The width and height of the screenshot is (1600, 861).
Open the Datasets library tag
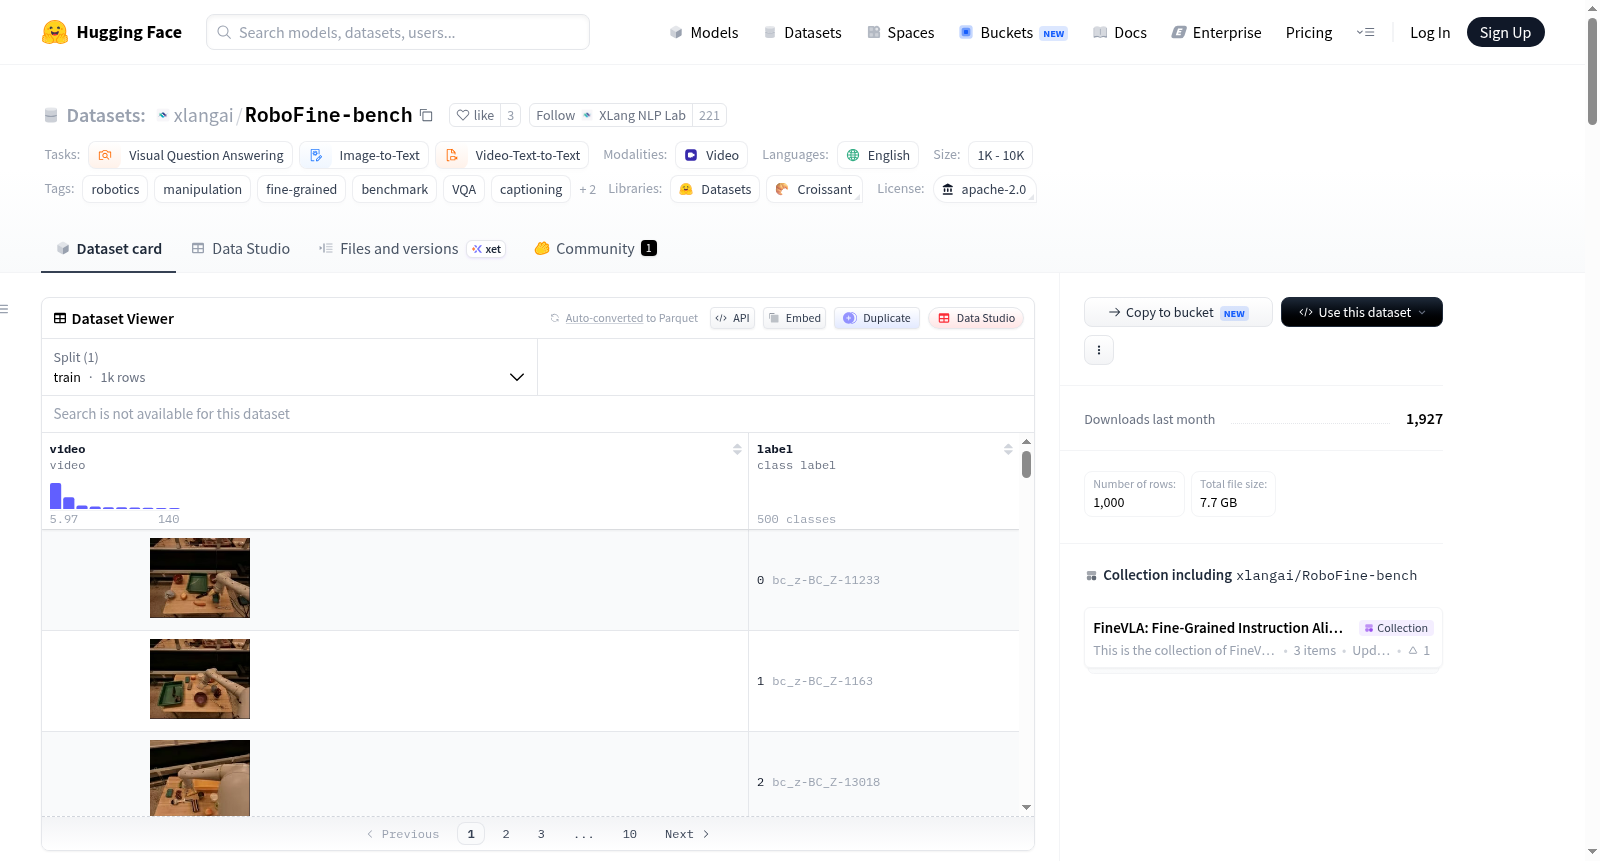(715, 189)
